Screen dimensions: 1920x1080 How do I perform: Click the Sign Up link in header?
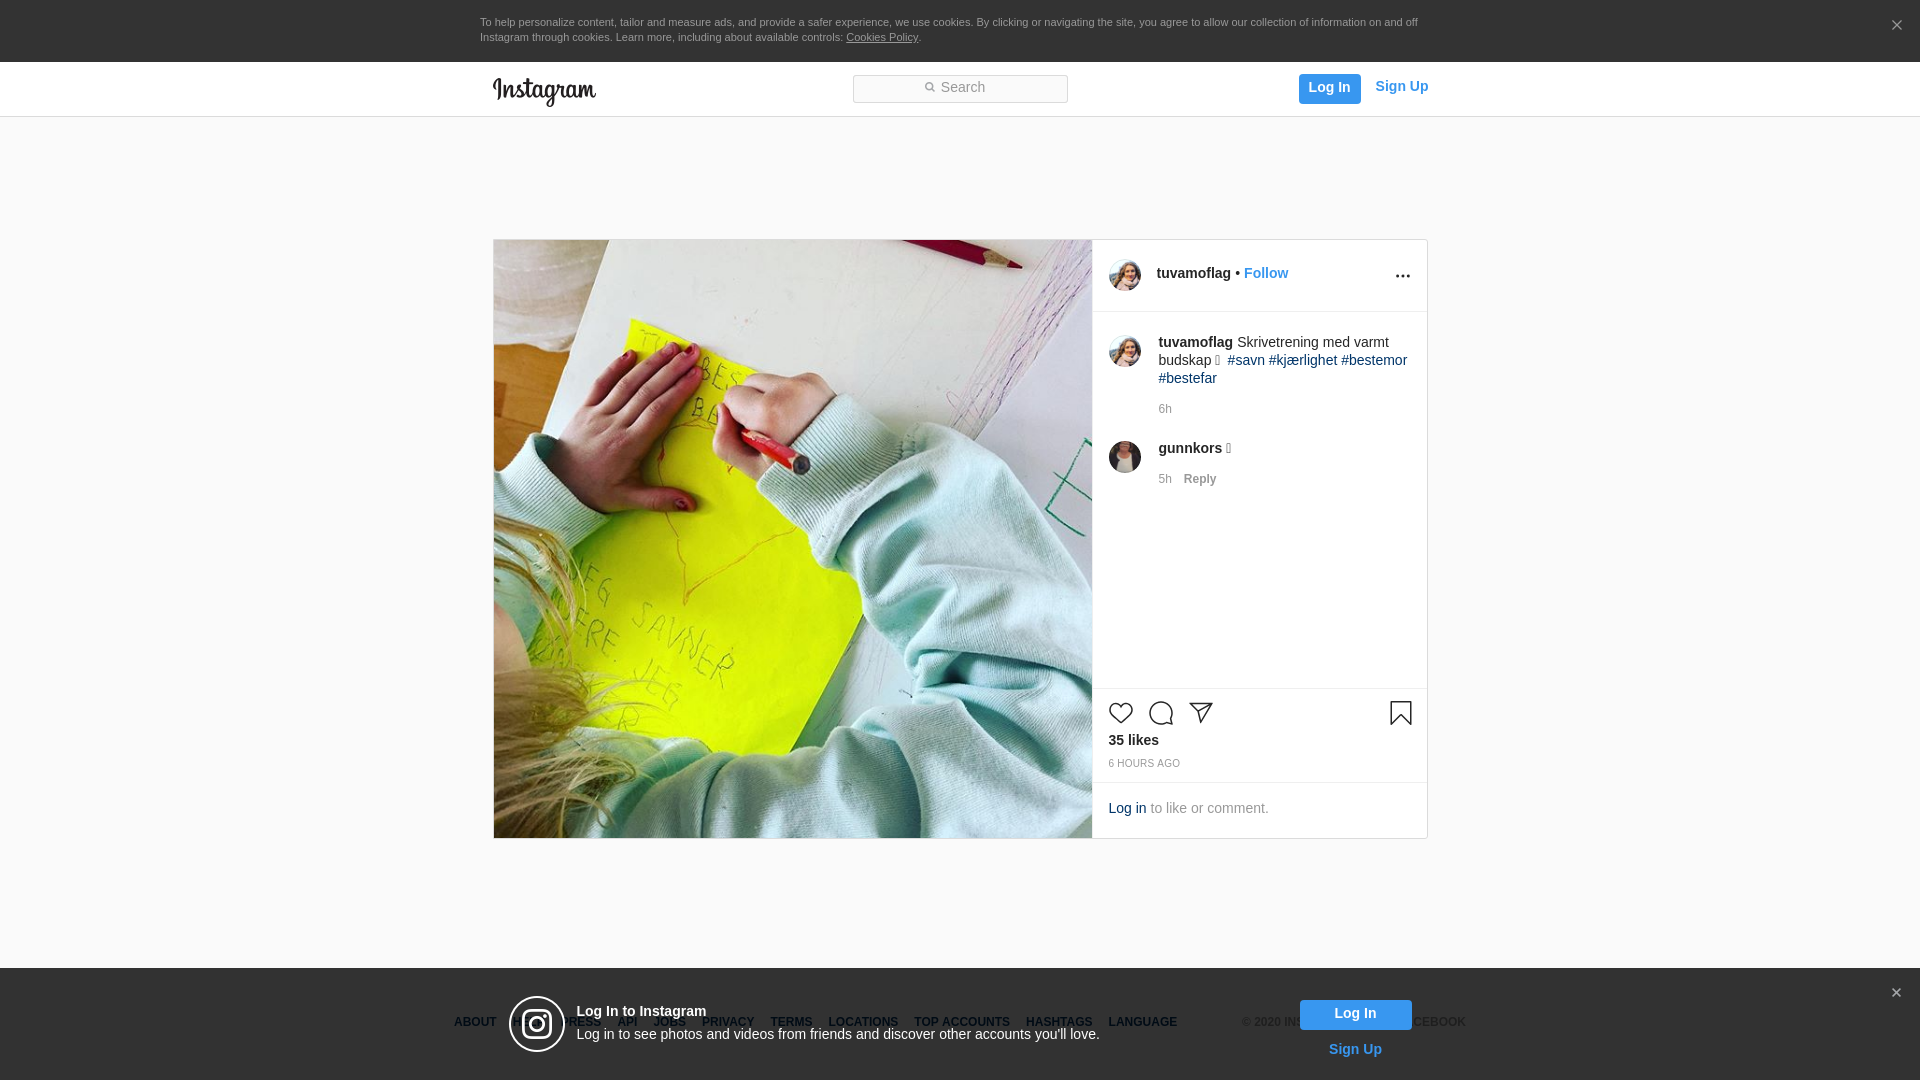(1401, 86)
